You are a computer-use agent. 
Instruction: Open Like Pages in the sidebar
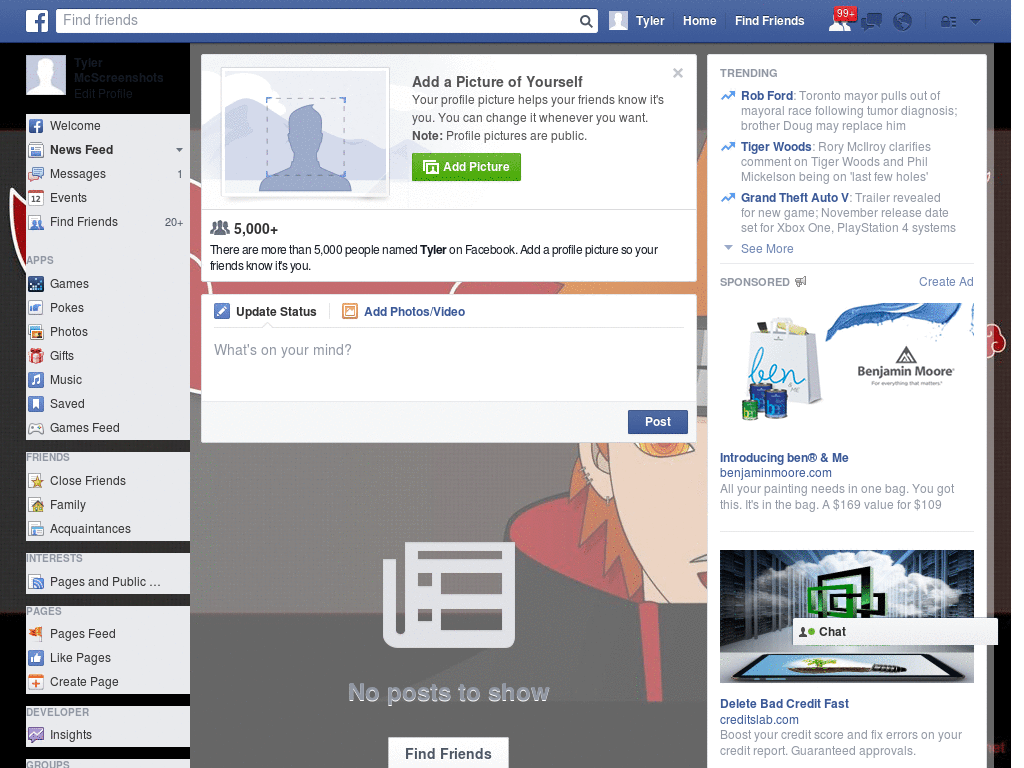tap(108, 658)
